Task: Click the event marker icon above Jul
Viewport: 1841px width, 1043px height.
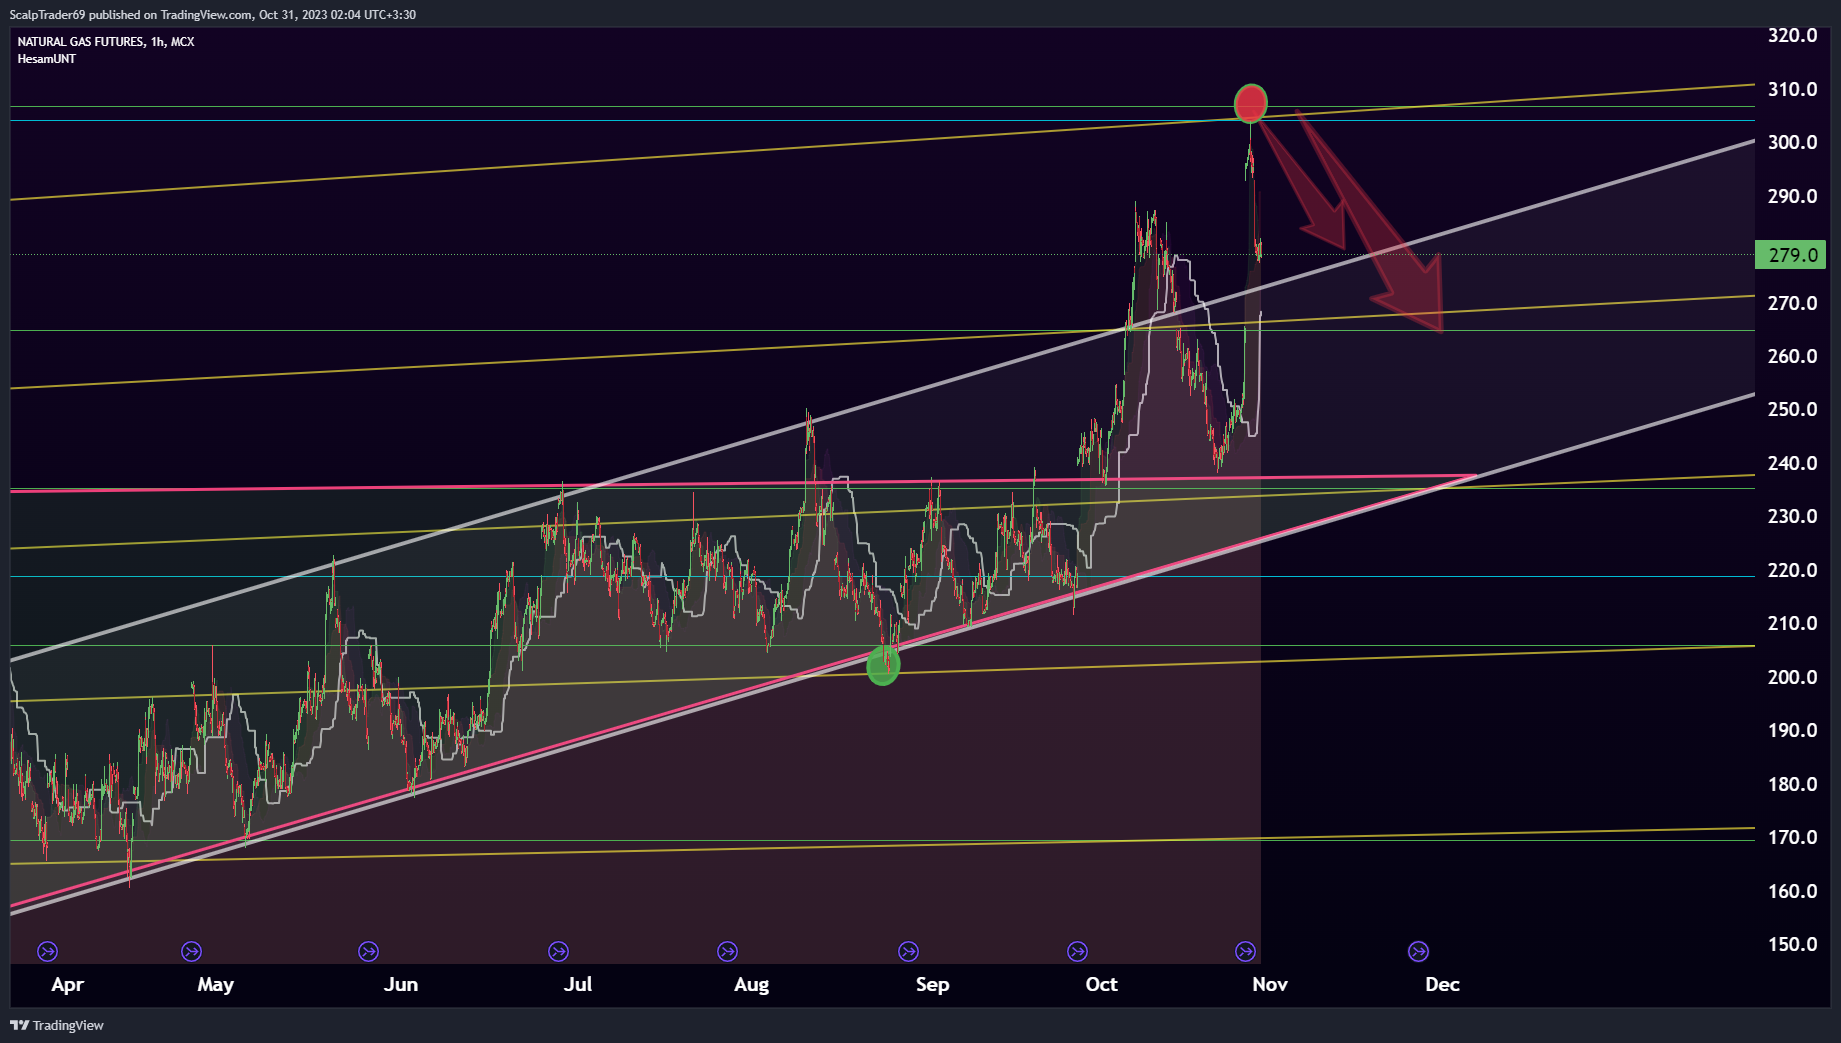Action: tap(559, 951)
